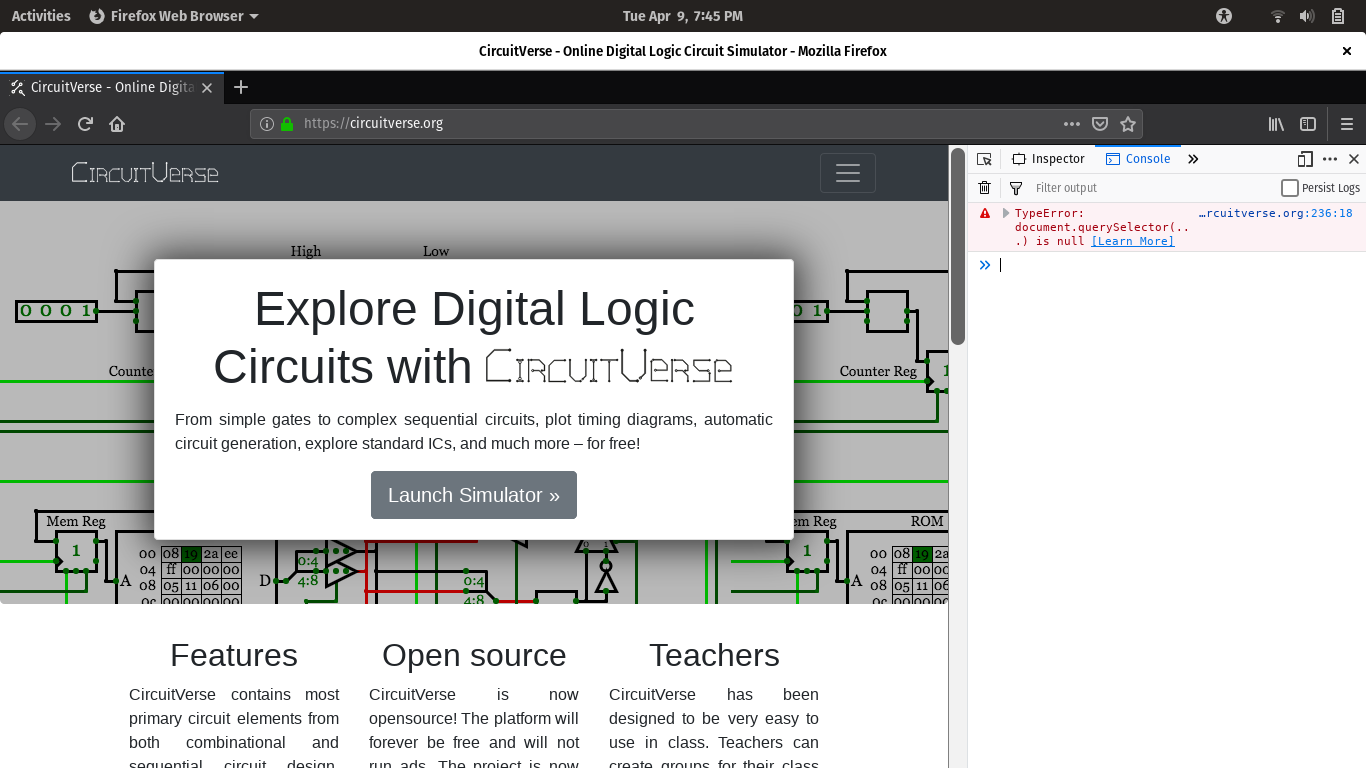1366x768 pixels.
Task: Type in the console input line
Action: click(1100, 264)
